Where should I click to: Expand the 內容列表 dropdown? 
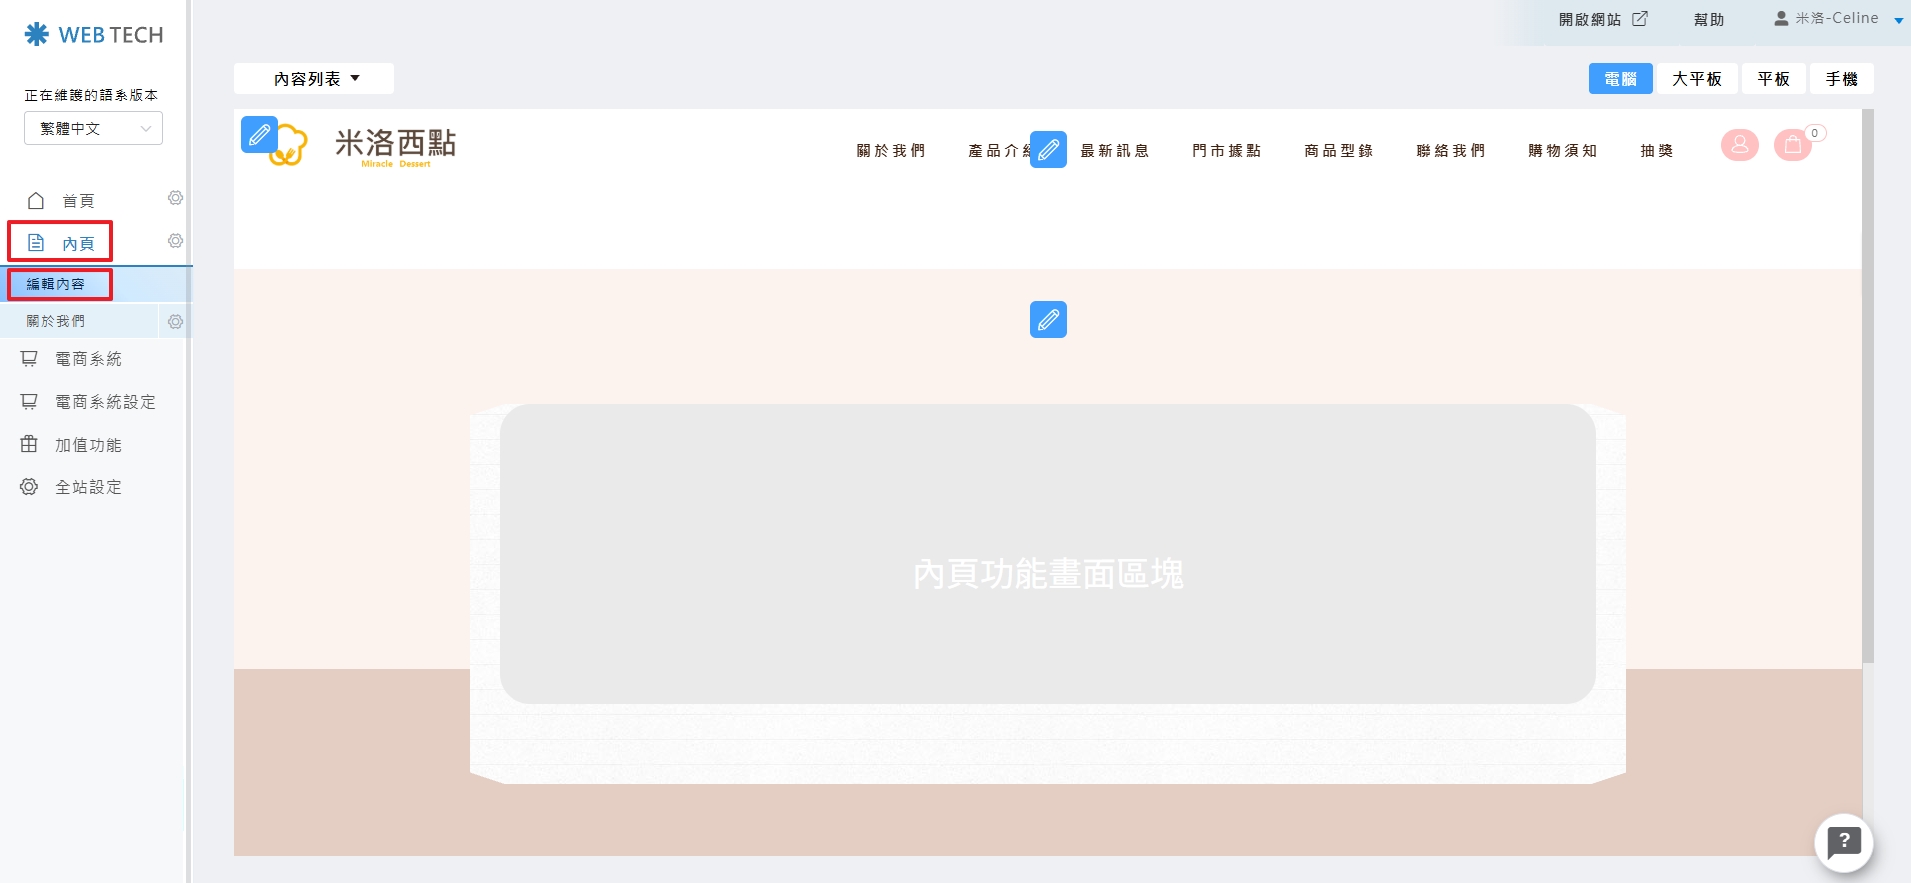(x=314, y=79)
